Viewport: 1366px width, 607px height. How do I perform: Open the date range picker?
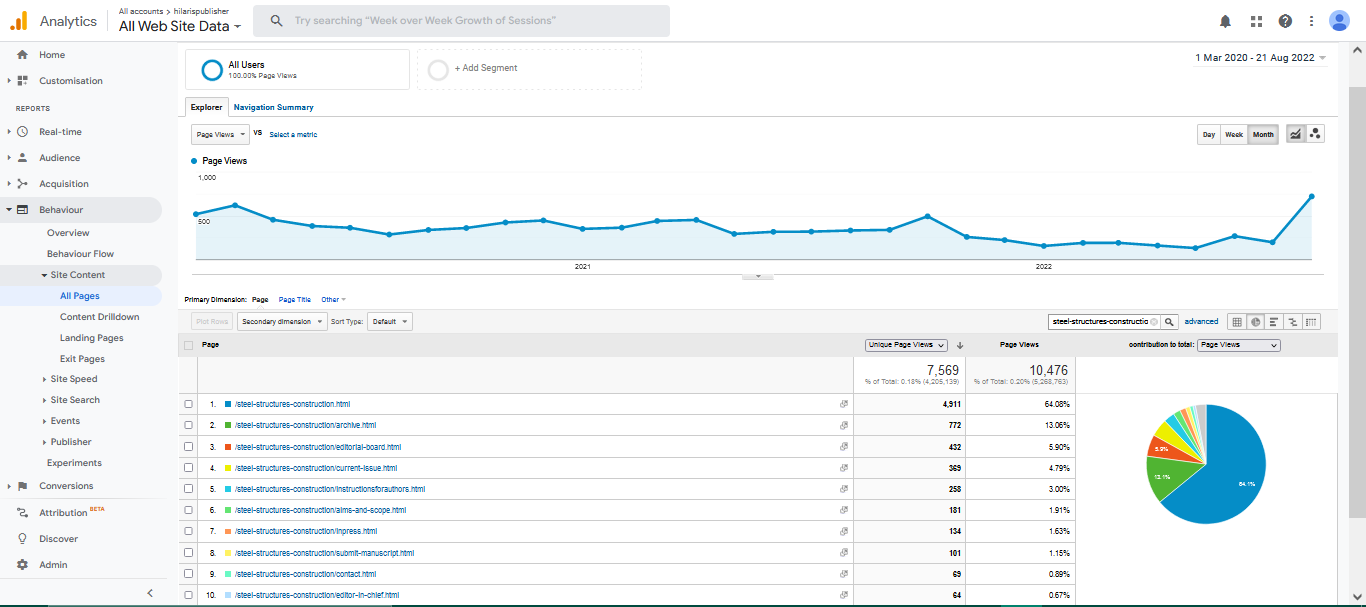(1260, 58)
